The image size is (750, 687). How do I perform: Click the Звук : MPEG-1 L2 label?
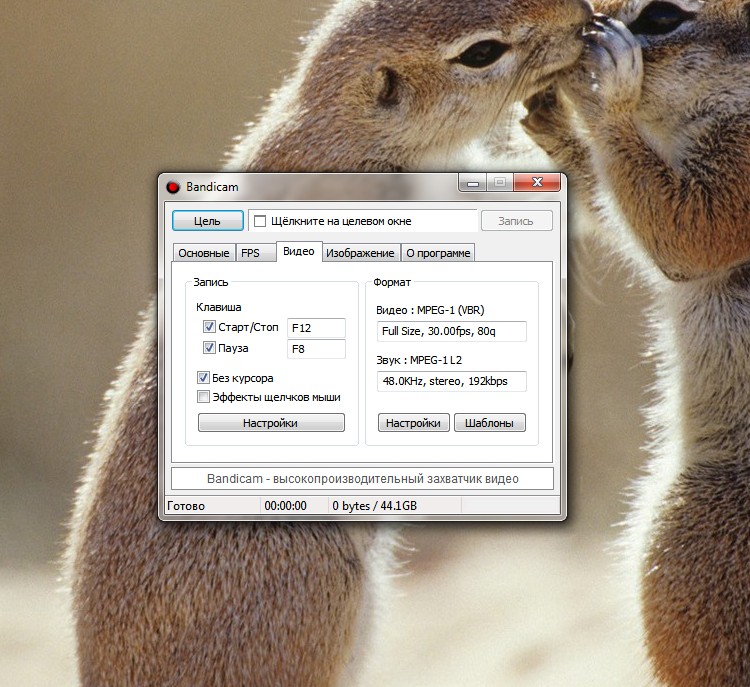tap(419, 360)
